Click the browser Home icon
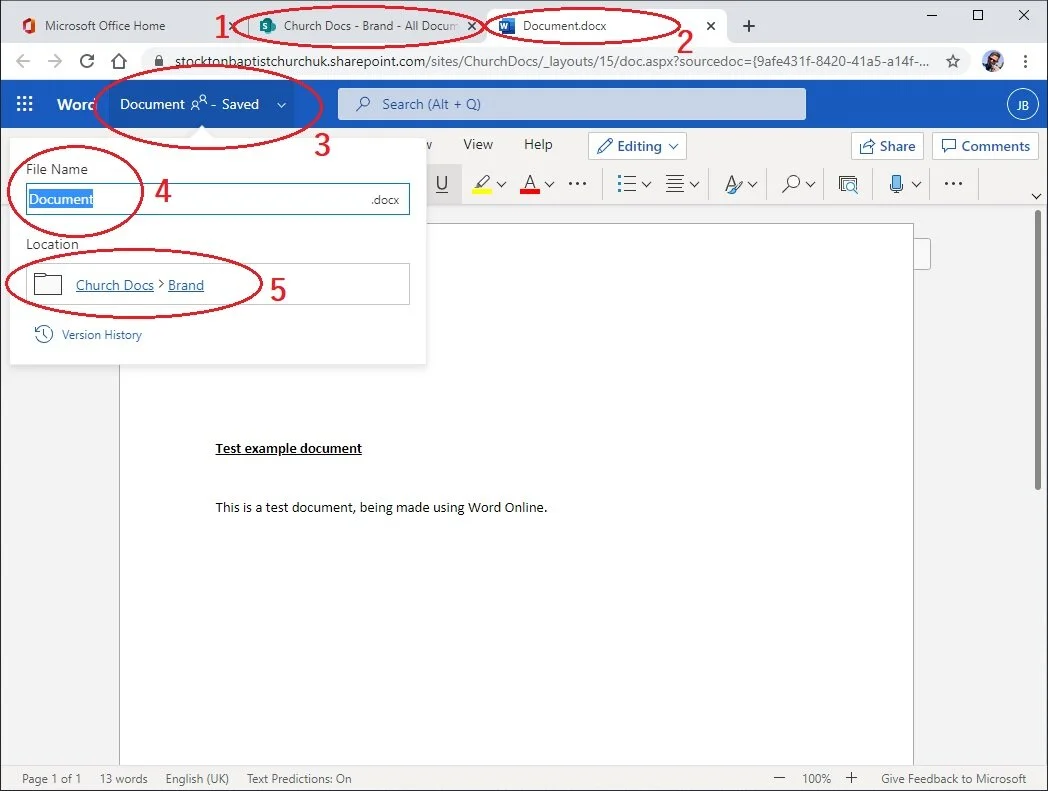Viewport: 1048px width, 791px height. click(x=119, y=62)
